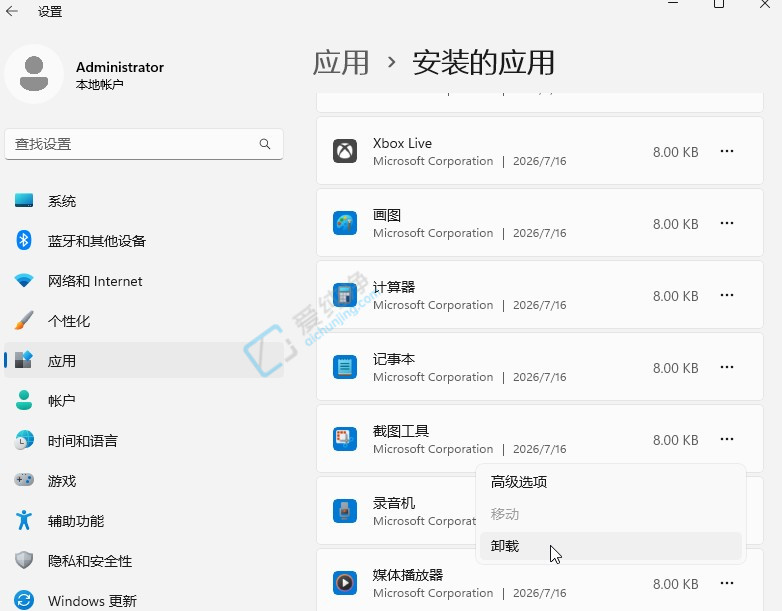Select 移动 in the context menu
Screen dimensions: 782x611
click(610, 514)
